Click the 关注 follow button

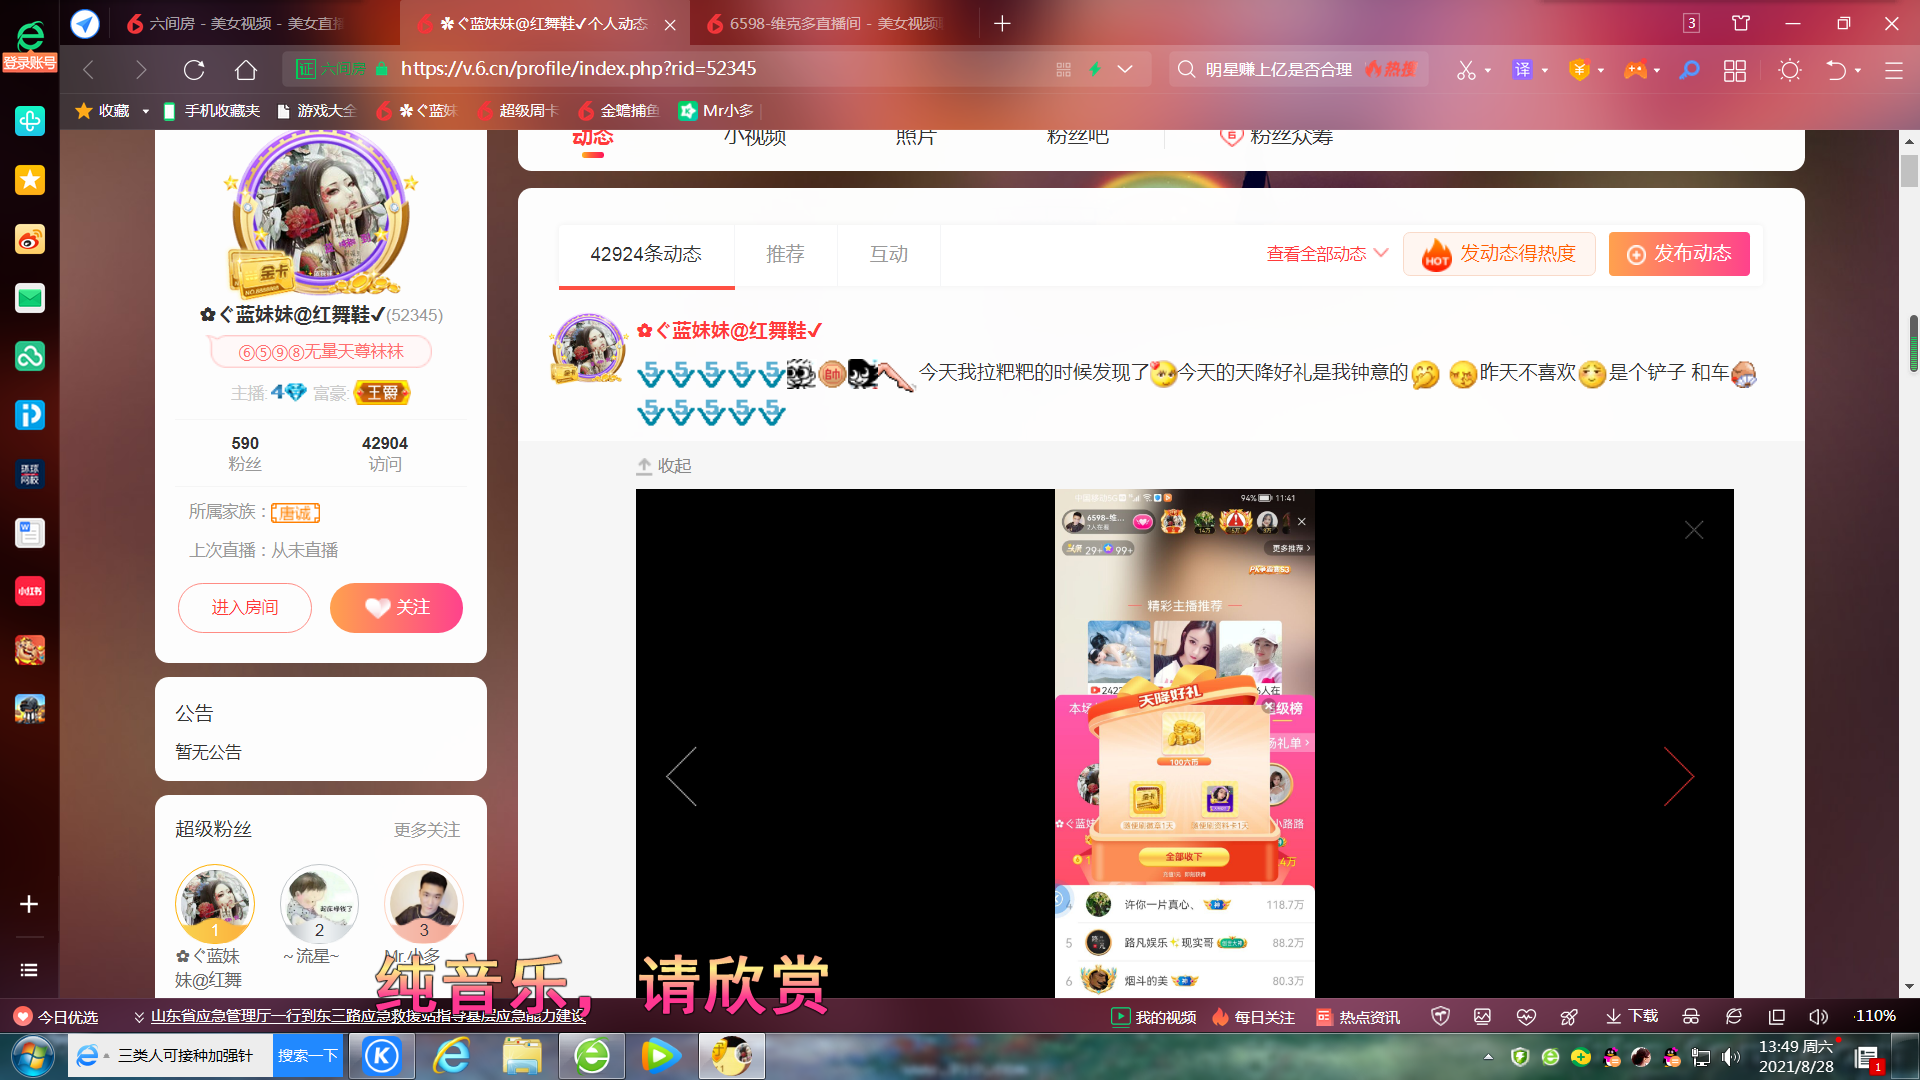point(396,608)
